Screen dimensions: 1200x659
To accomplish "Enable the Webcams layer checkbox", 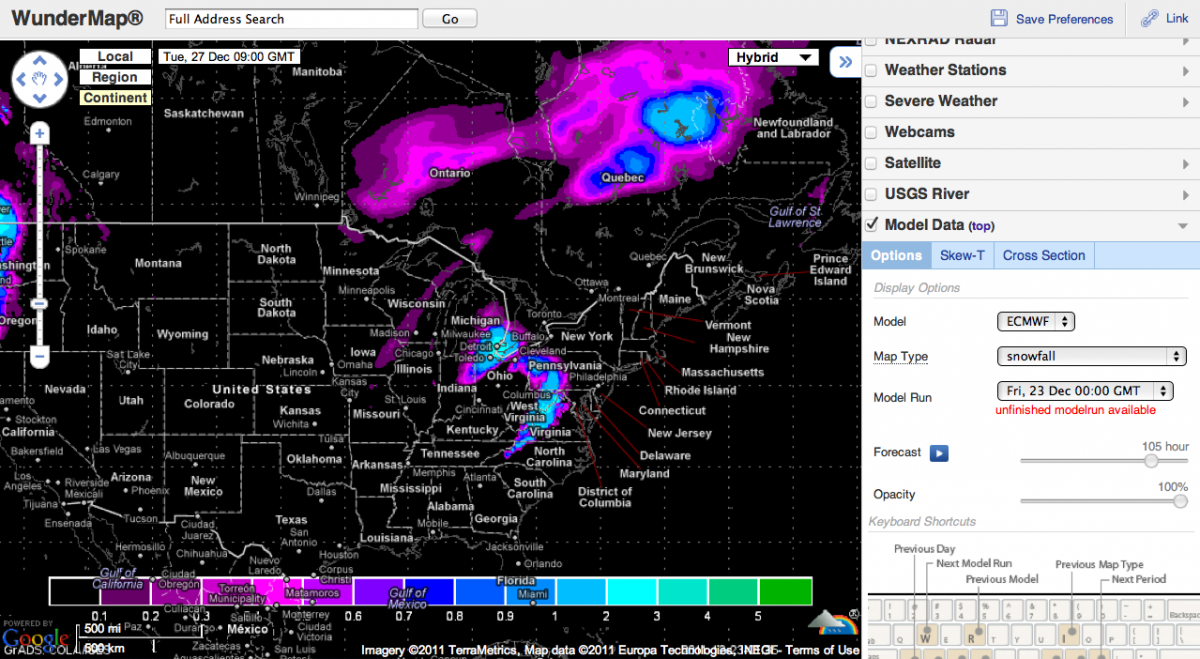I will 871,132.
